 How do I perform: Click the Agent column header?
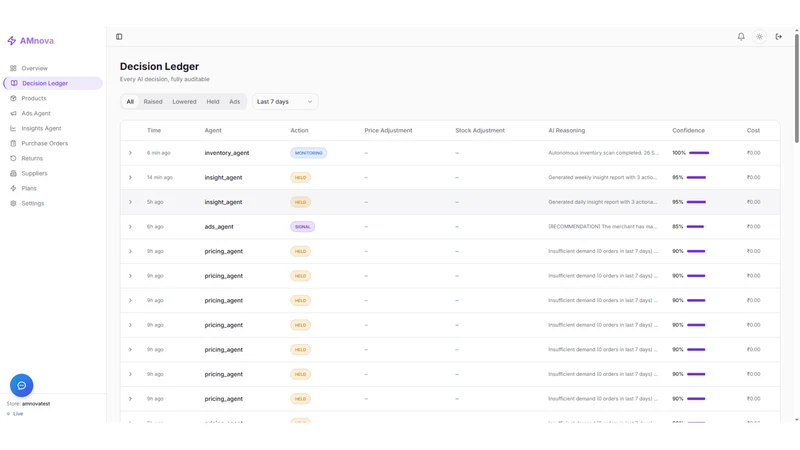pyautogui.click(x=213, y=131)
